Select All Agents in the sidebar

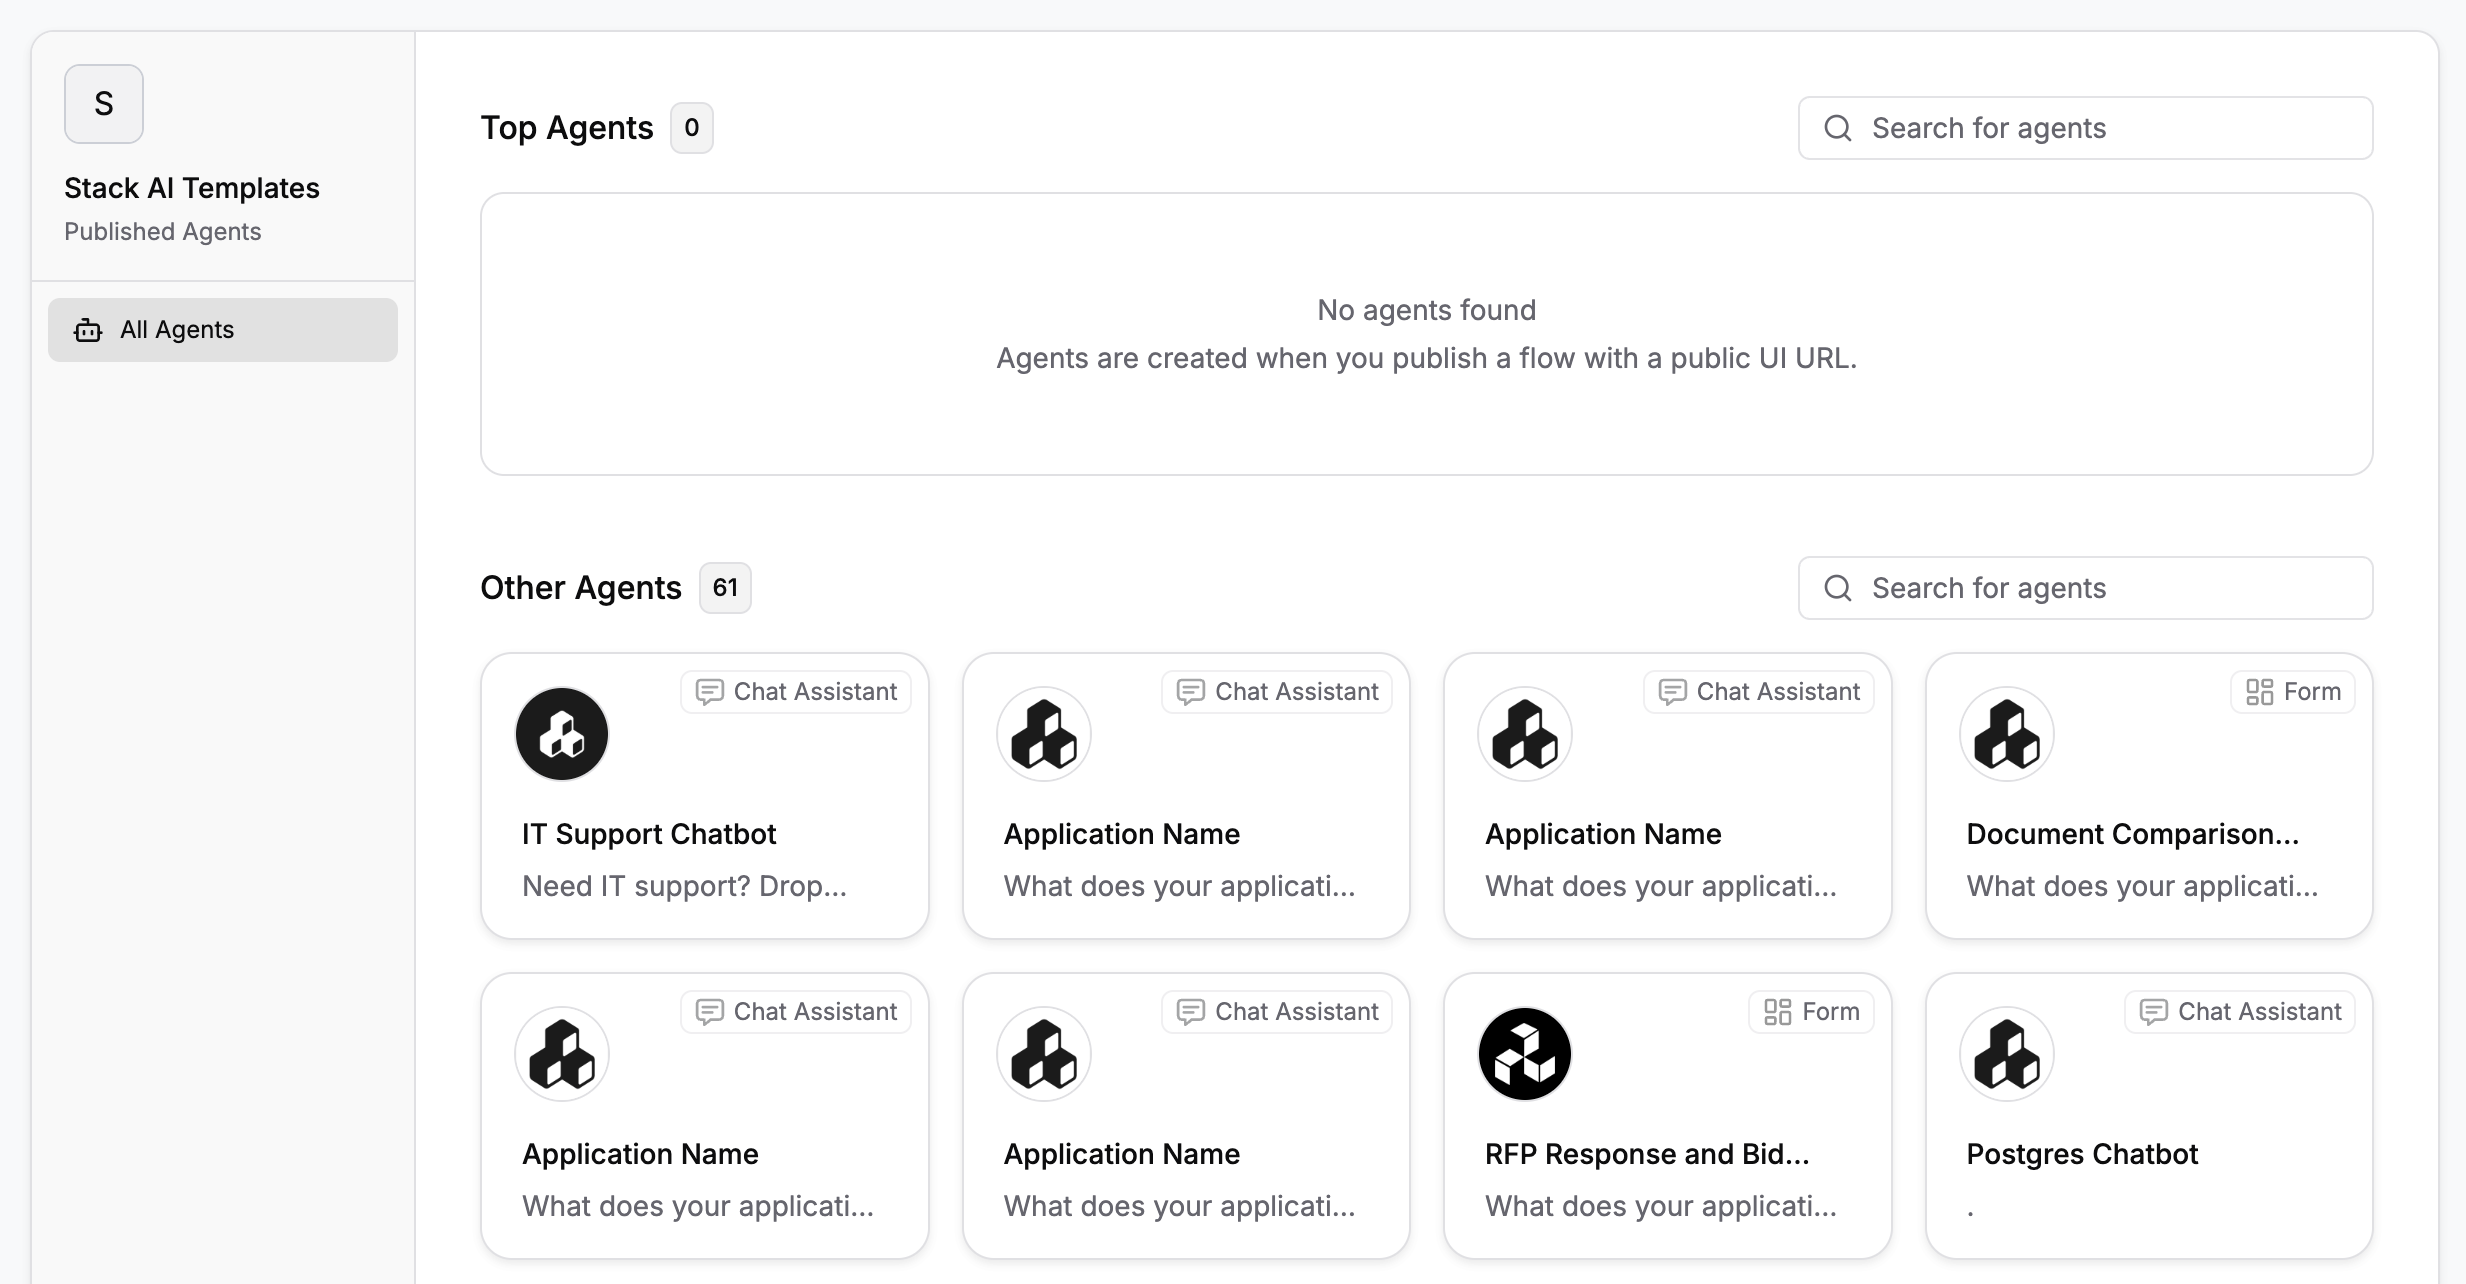pos(222,330)
